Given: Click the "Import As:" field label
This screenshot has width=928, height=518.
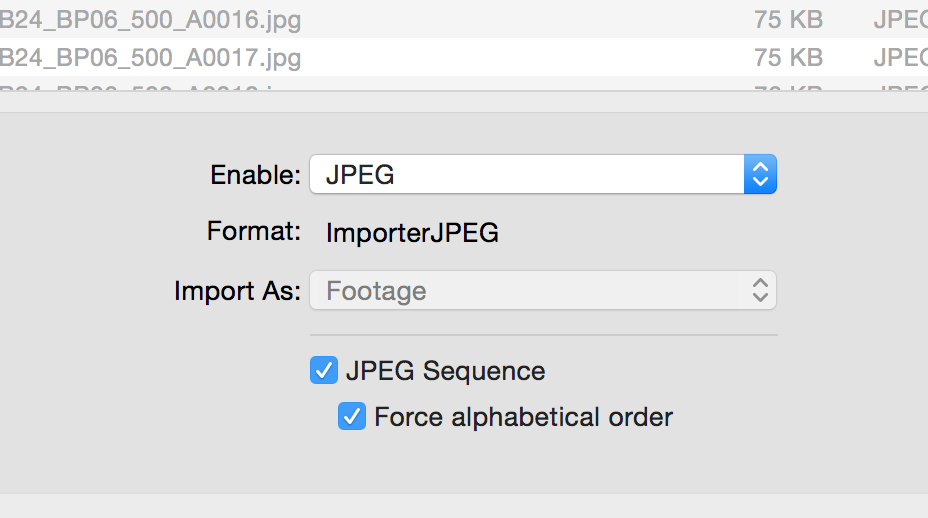Looking at the screenshot, I should (x=237, y=291).
